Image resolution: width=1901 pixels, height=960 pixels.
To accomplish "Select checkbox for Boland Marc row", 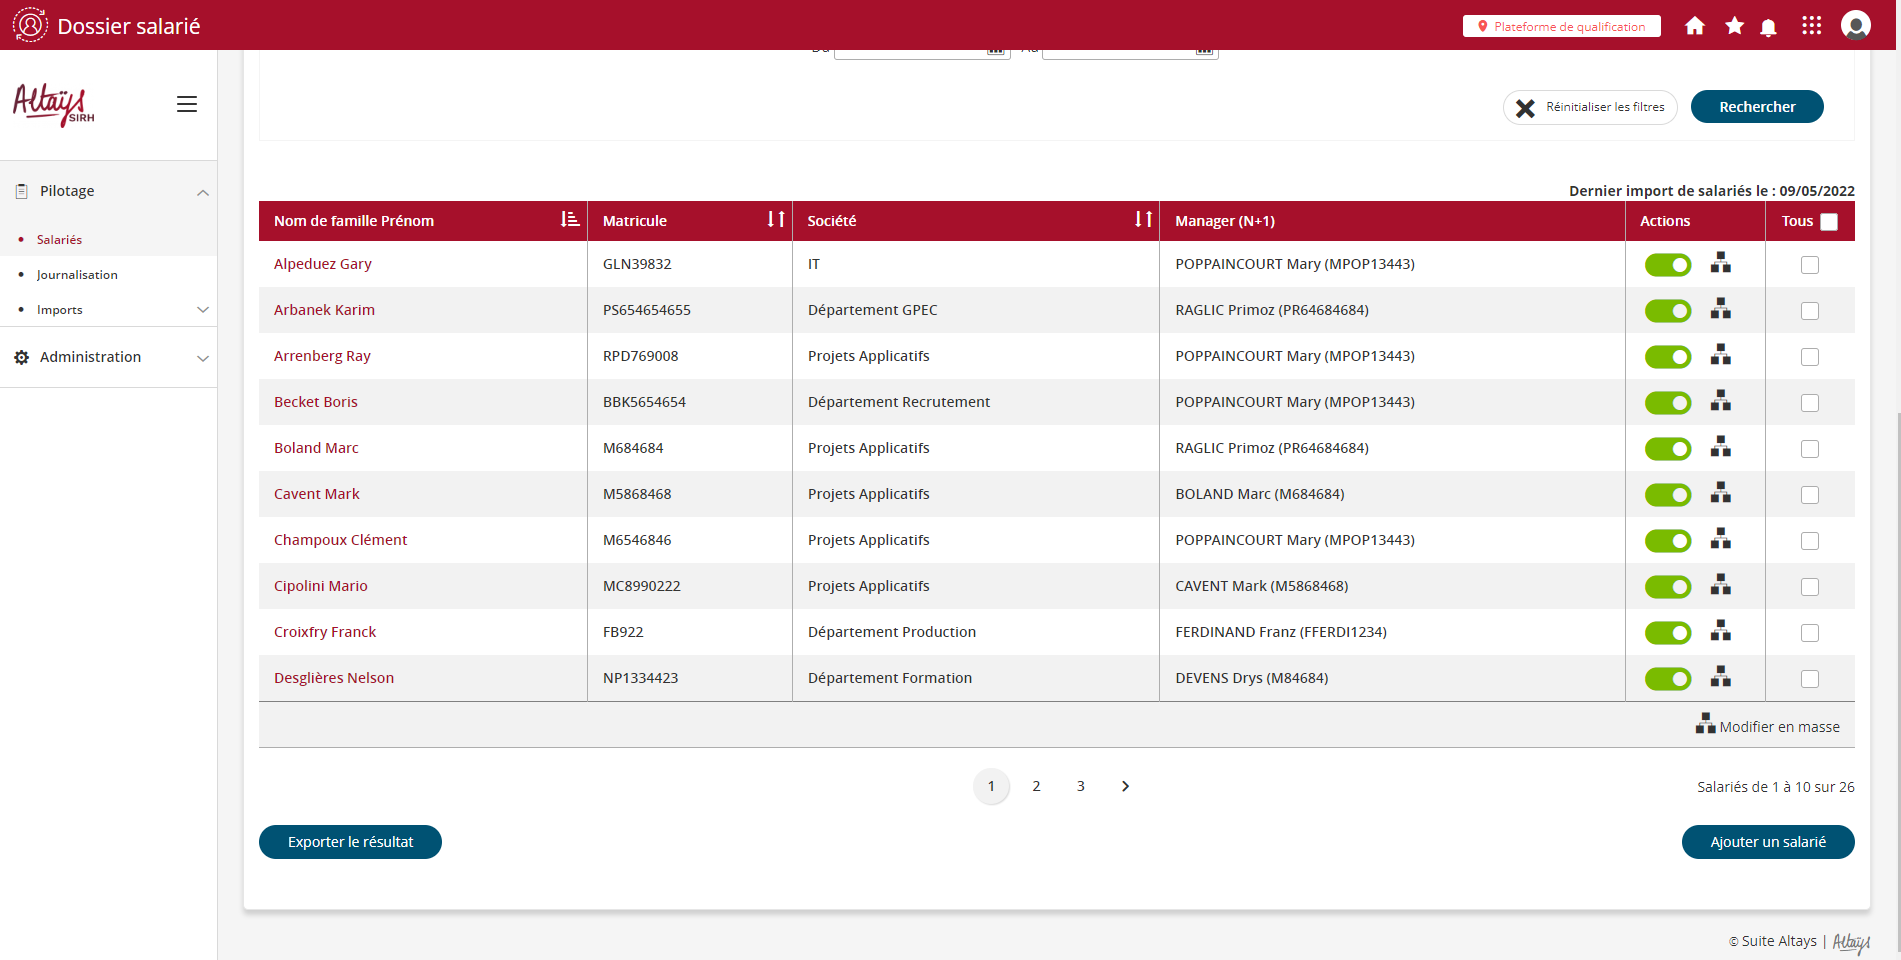I will pyautogui.click(x=1809, y=449).
